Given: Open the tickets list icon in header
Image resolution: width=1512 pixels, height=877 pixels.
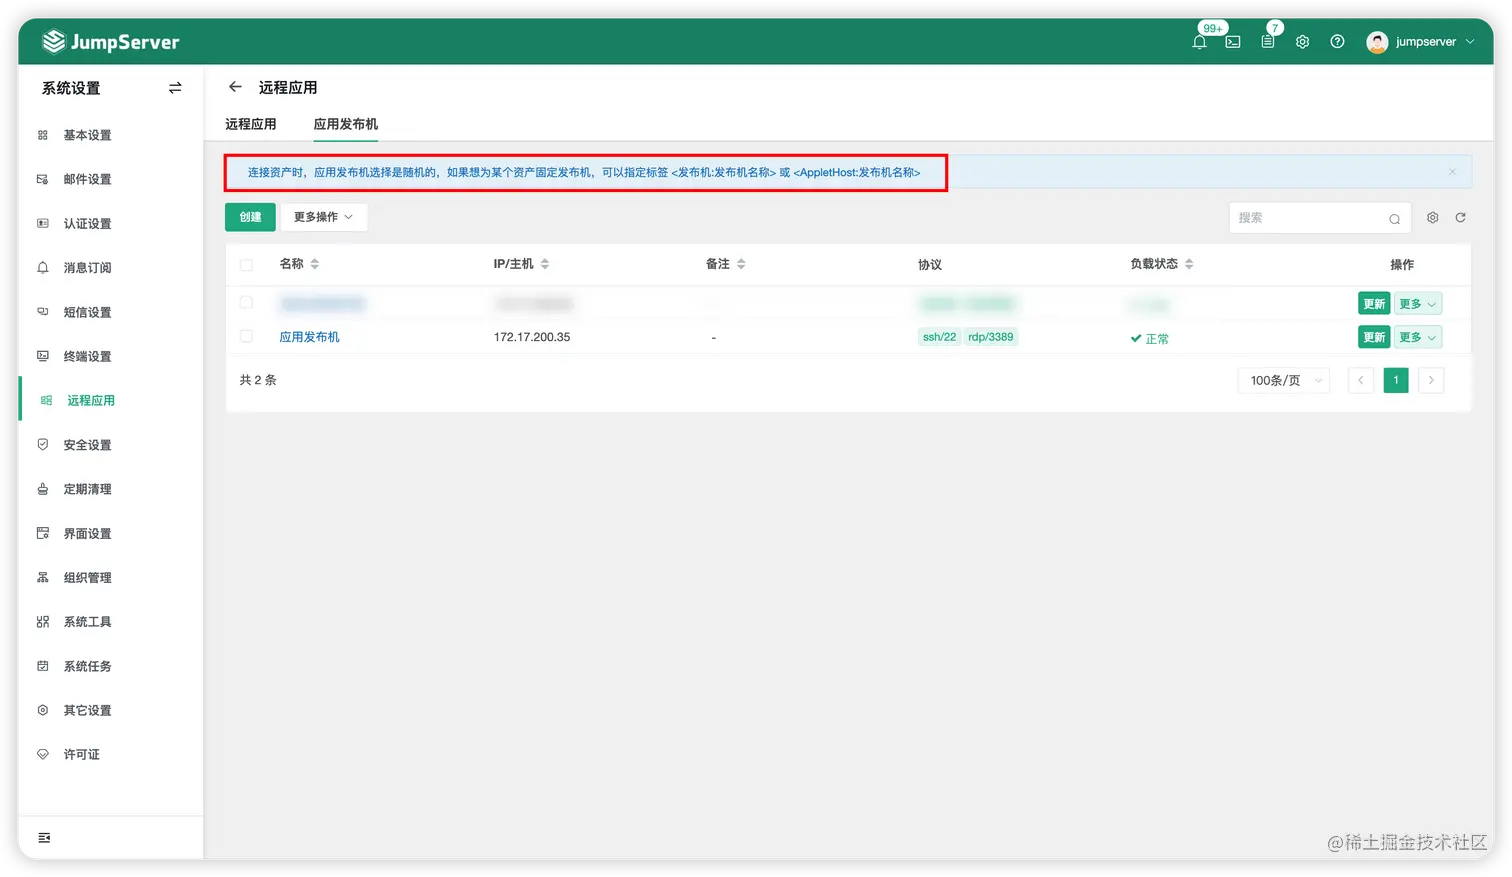Looking at the screenshot, I should coord(1268,42).
